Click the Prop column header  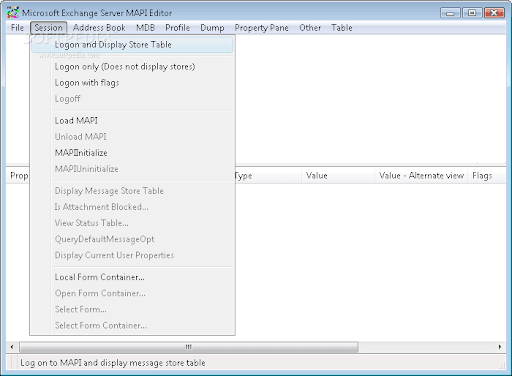tap(18, 176)
